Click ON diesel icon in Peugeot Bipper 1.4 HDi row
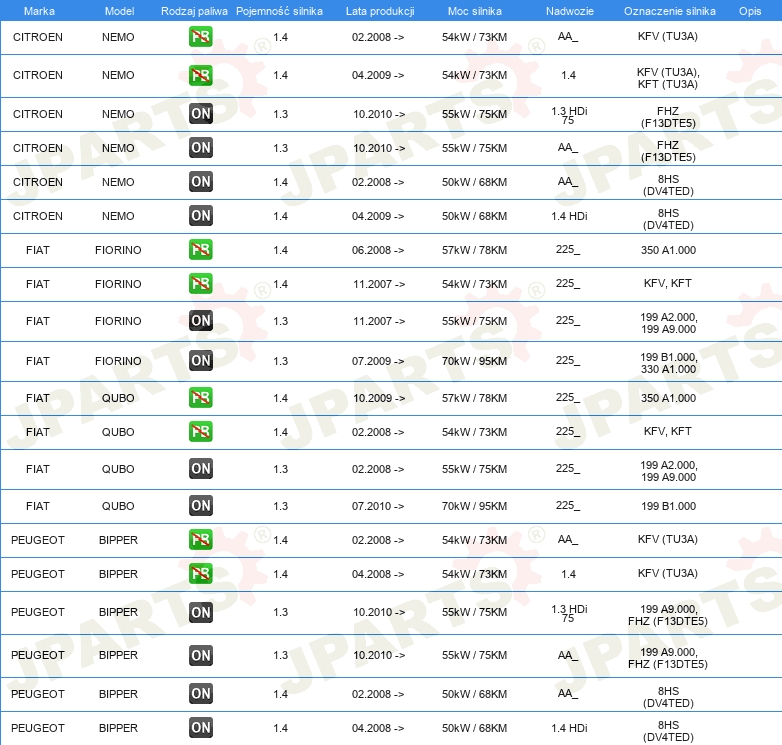 (x=200, y=728)
